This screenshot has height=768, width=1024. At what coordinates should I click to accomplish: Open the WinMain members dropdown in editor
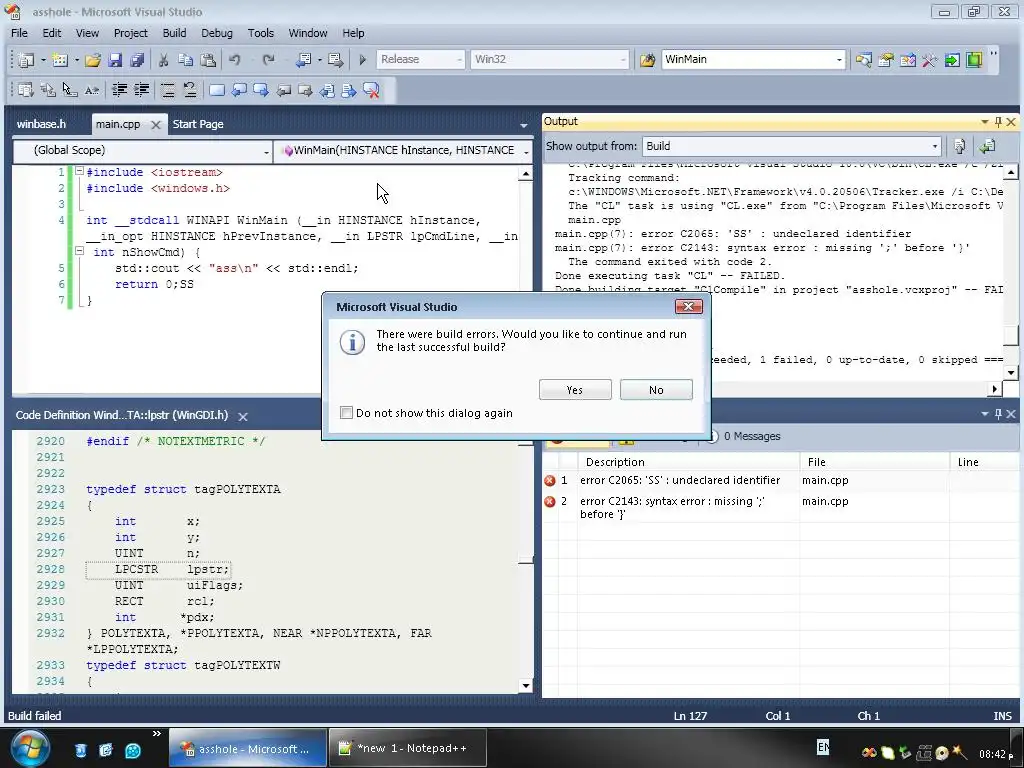click(x=526, y=151)
